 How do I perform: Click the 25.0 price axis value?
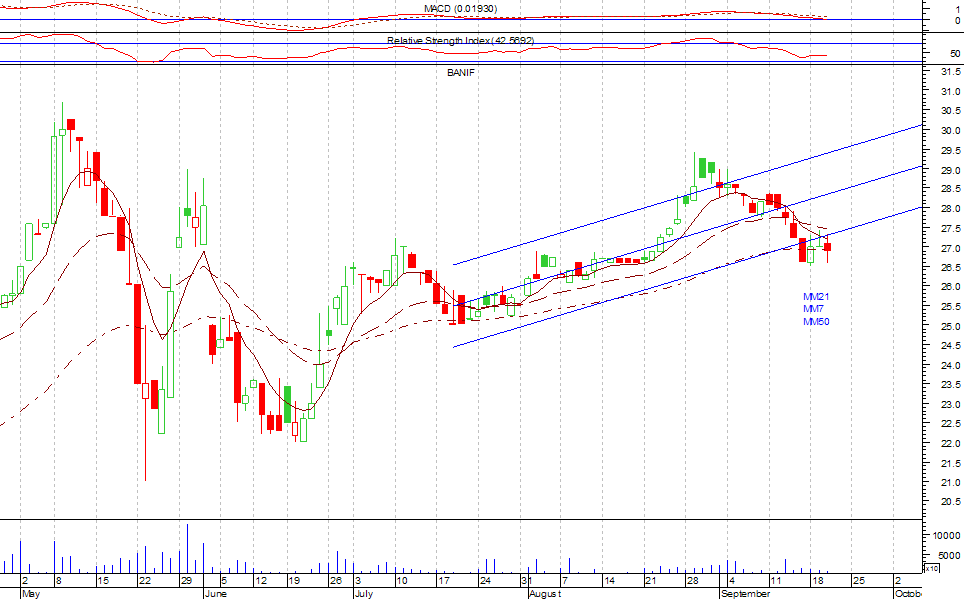click(x=950, y=326)
